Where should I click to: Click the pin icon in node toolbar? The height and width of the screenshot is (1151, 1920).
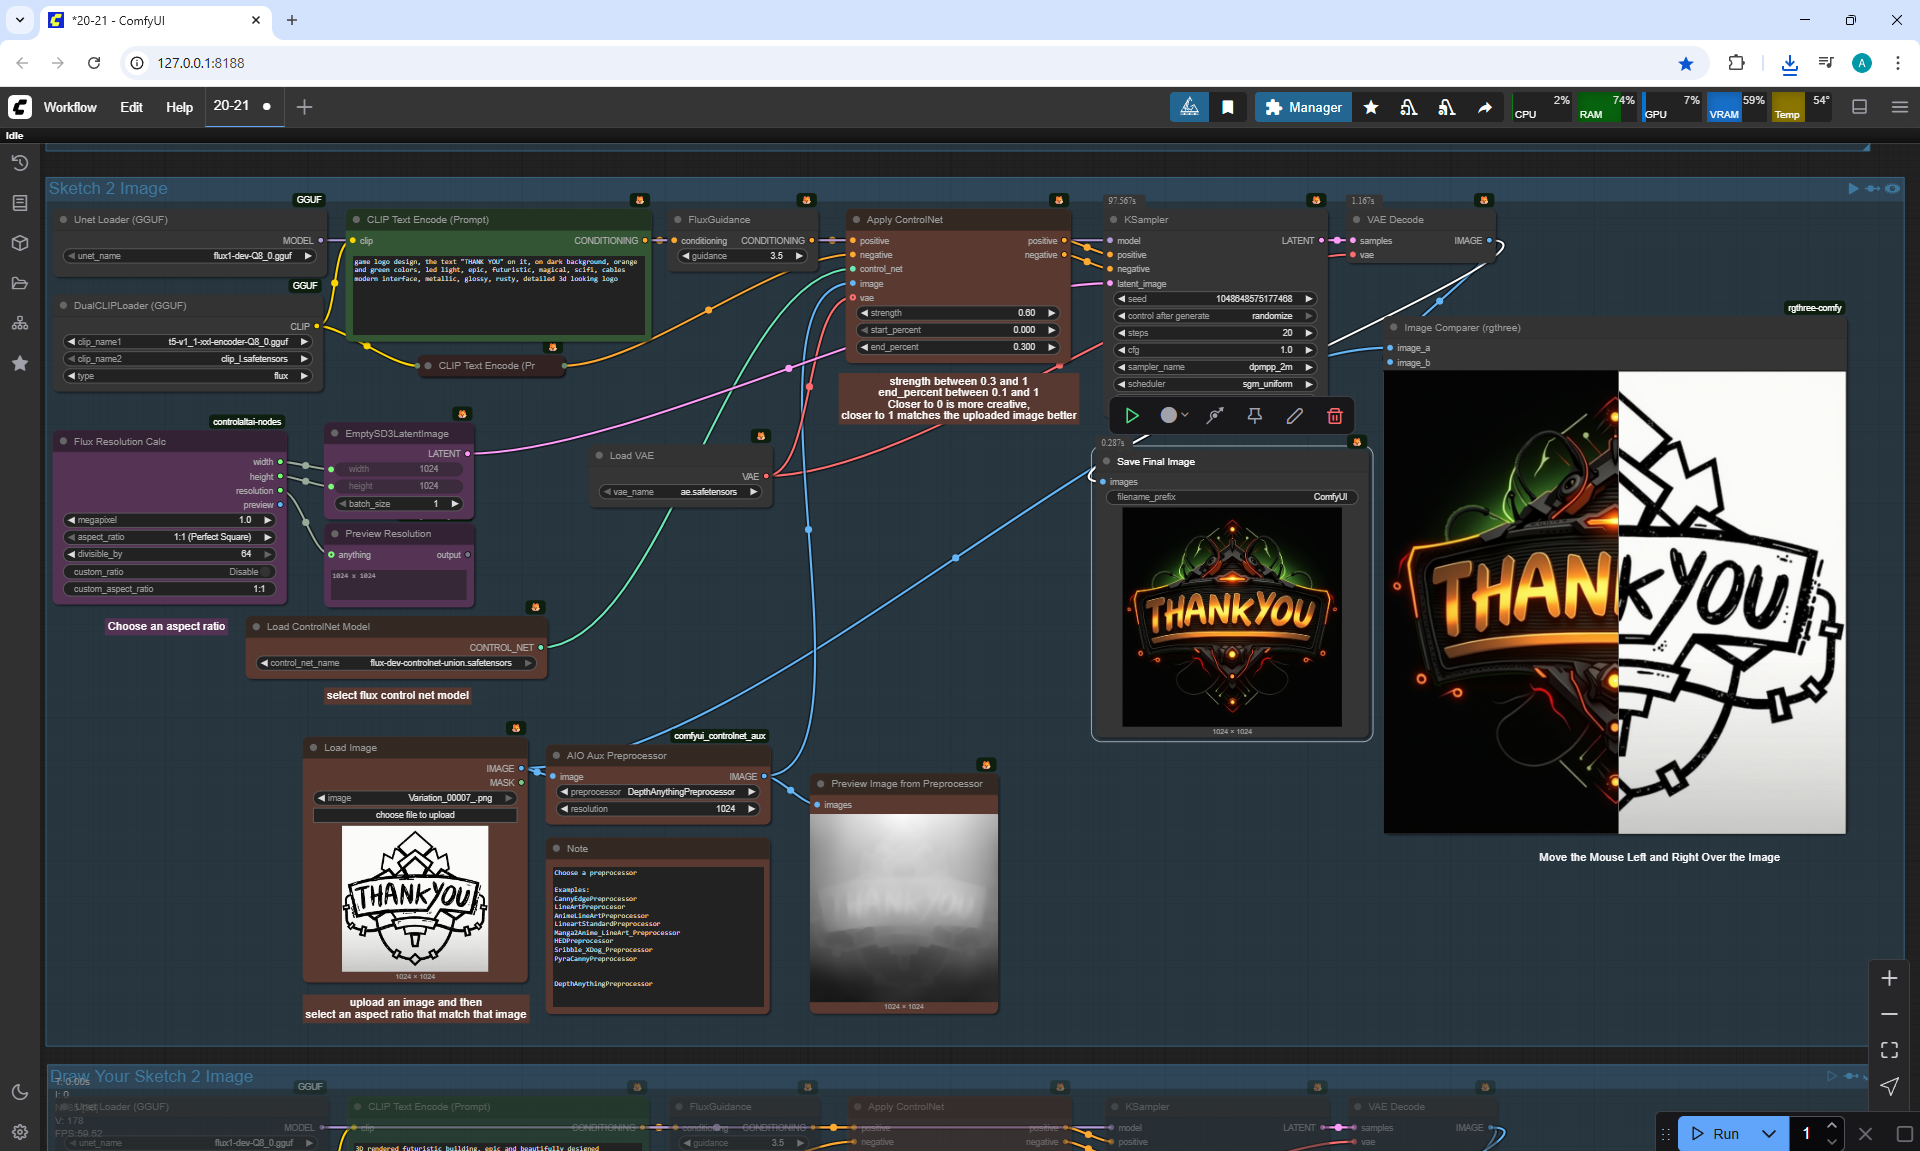[1254, 415]
